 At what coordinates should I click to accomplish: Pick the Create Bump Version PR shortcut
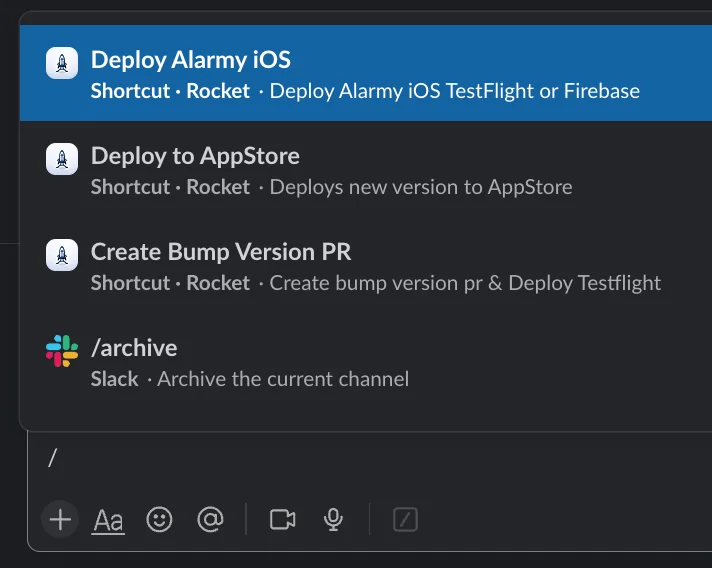tap(366, 265)
